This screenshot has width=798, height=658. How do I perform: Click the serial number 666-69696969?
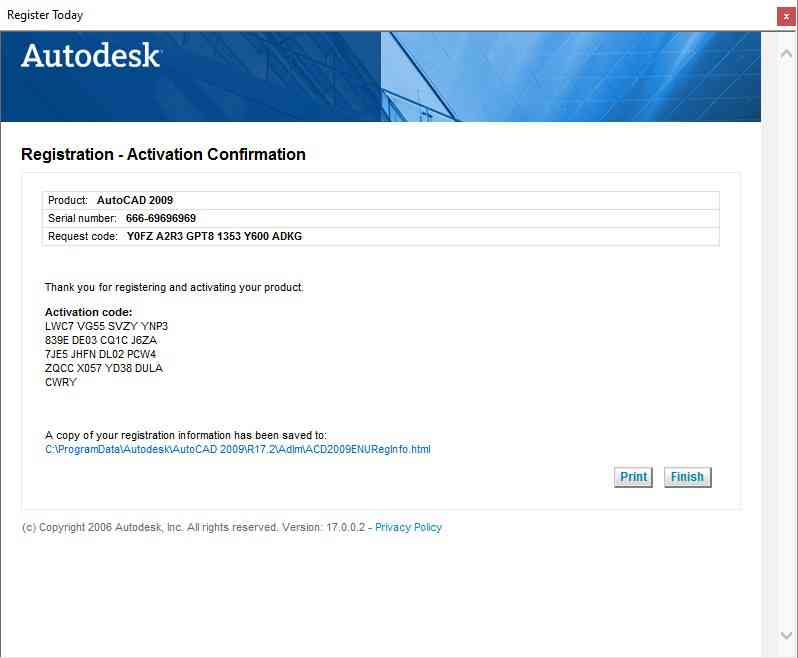click(161, 218)
